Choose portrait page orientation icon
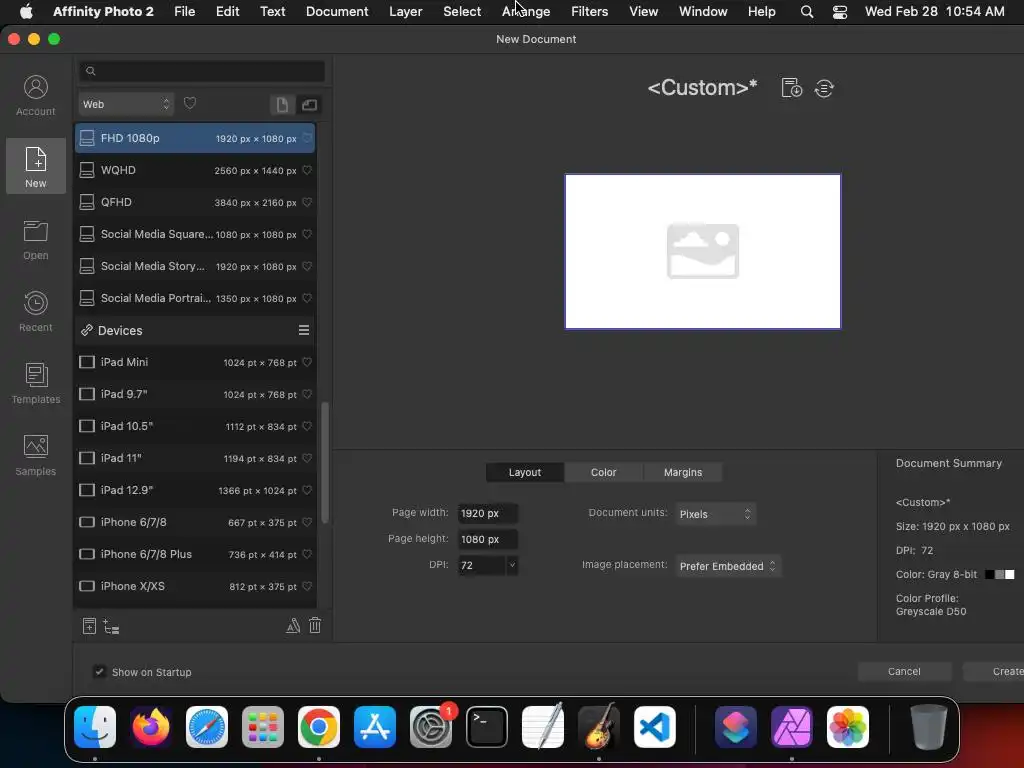This screenshot has height=768, width=1024. [x=282, y=104]
